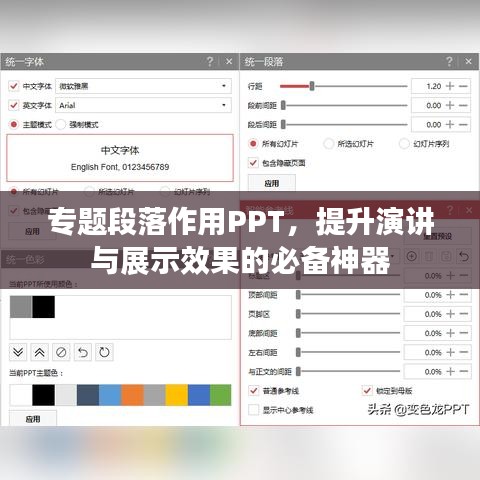Increase 与正文的间距 with its plus icon

pos(450,371)
